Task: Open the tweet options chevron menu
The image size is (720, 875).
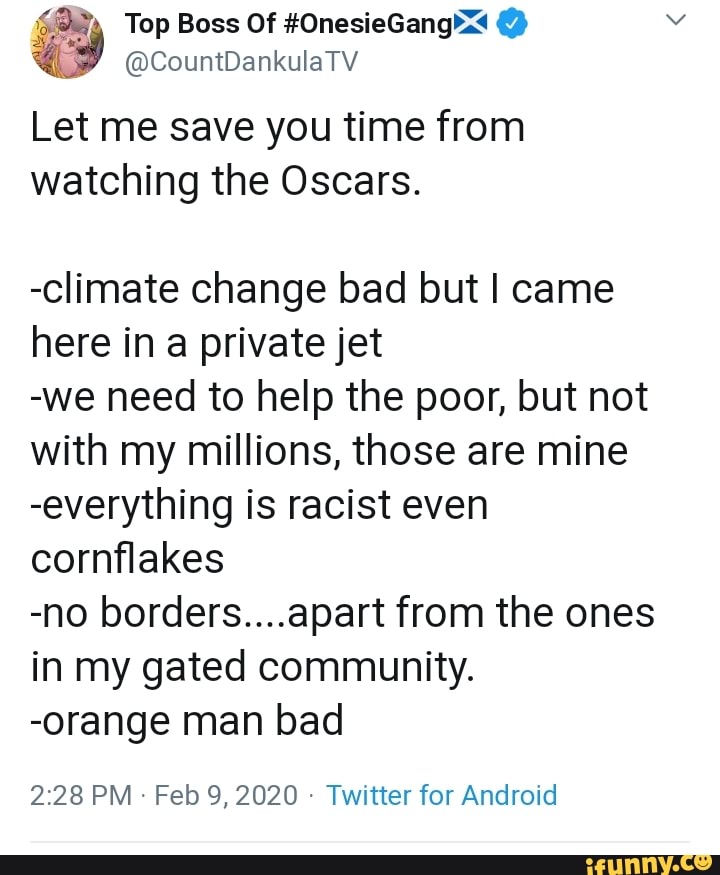Action: (677, 19)
